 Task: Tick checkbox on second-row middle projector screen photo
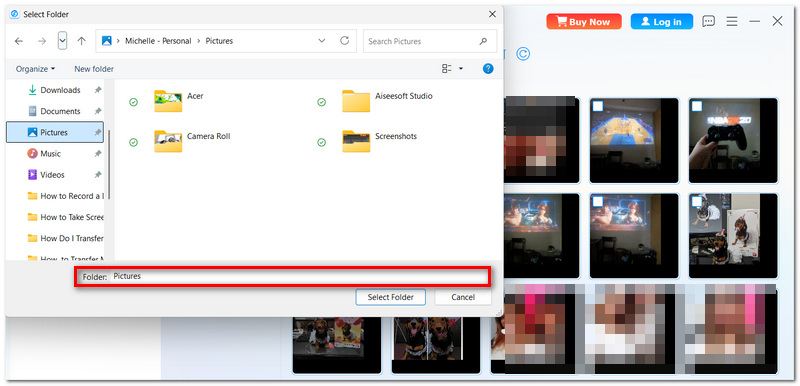[598, 201]
